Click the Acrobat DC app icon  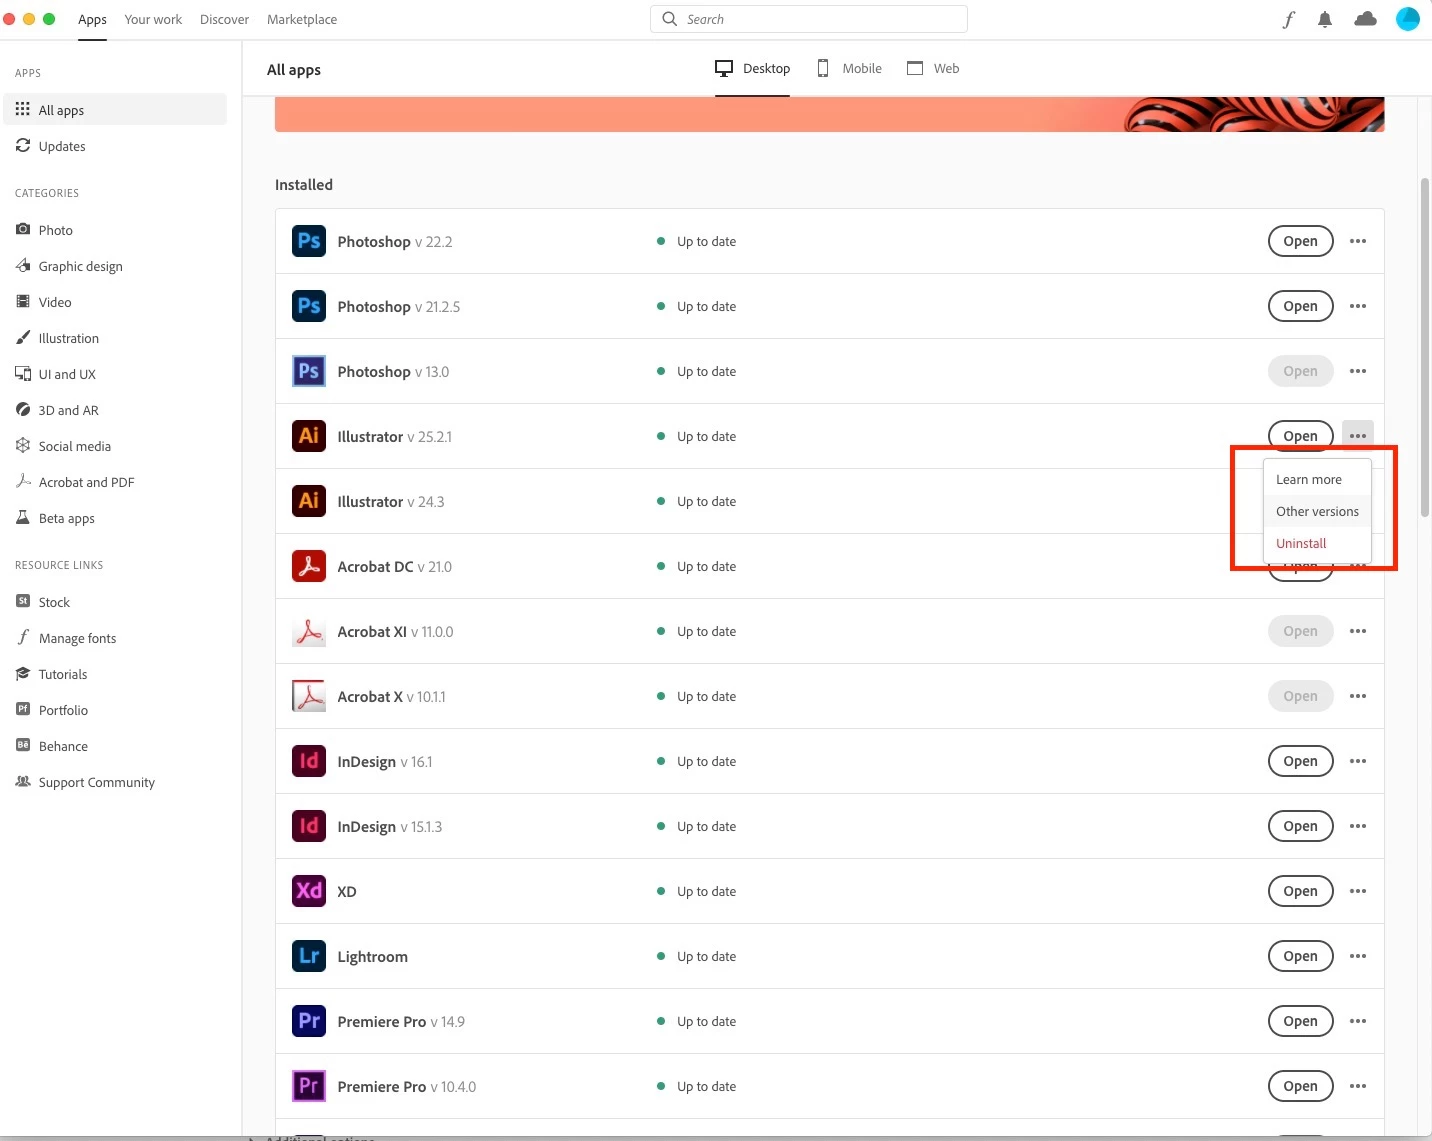click(309, 566)
